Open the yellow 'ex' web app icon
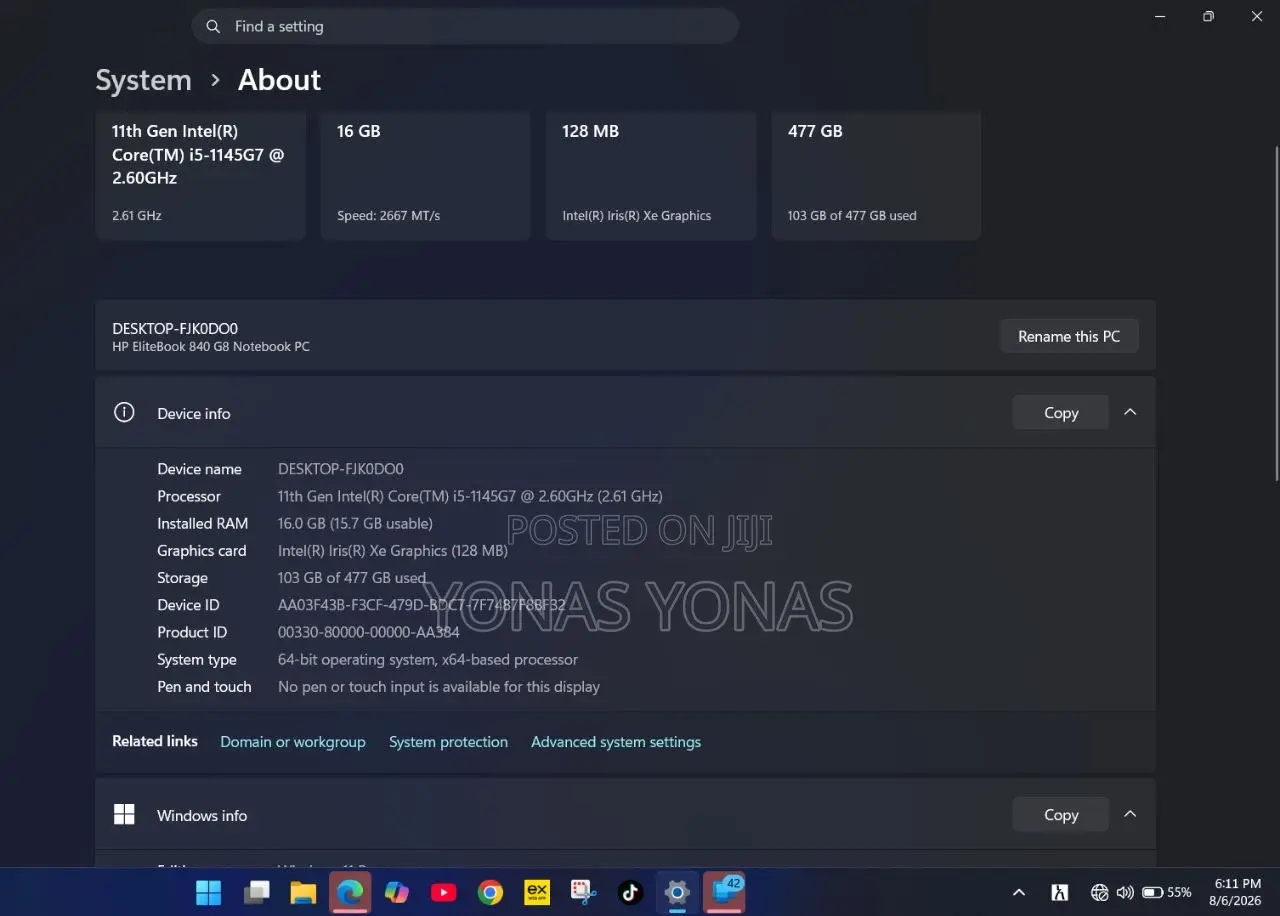Screen dimensions: 1280x916 click(x=537, y=892)
